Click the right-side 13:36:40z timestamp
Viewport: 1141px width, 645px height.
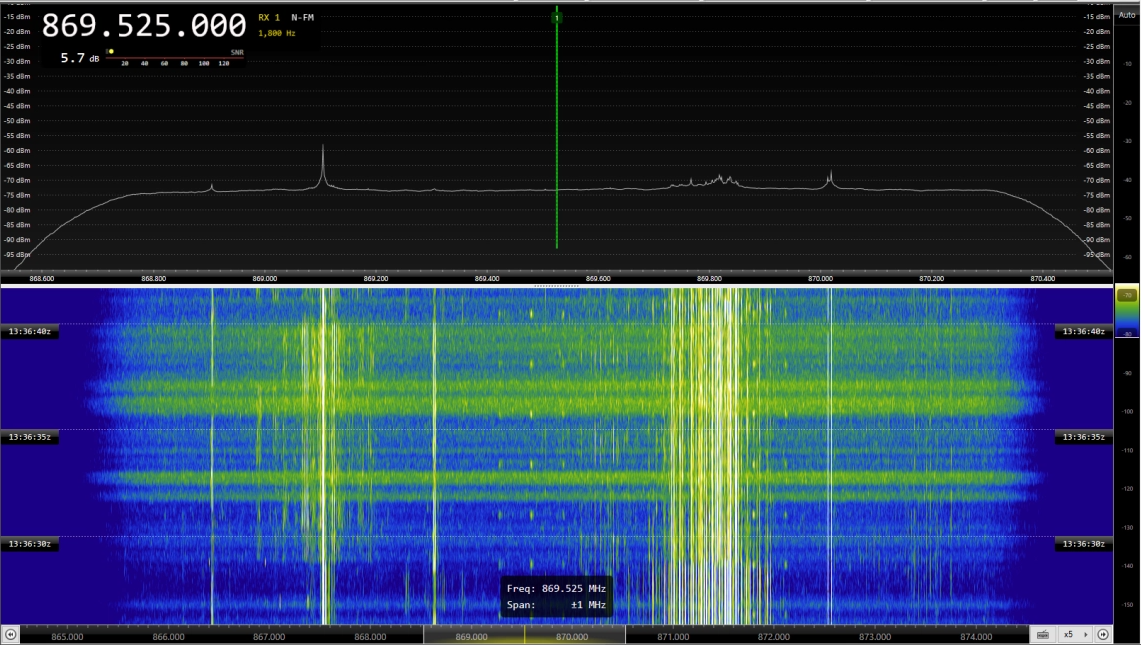pyautogui.click(x=1084, y=331)
